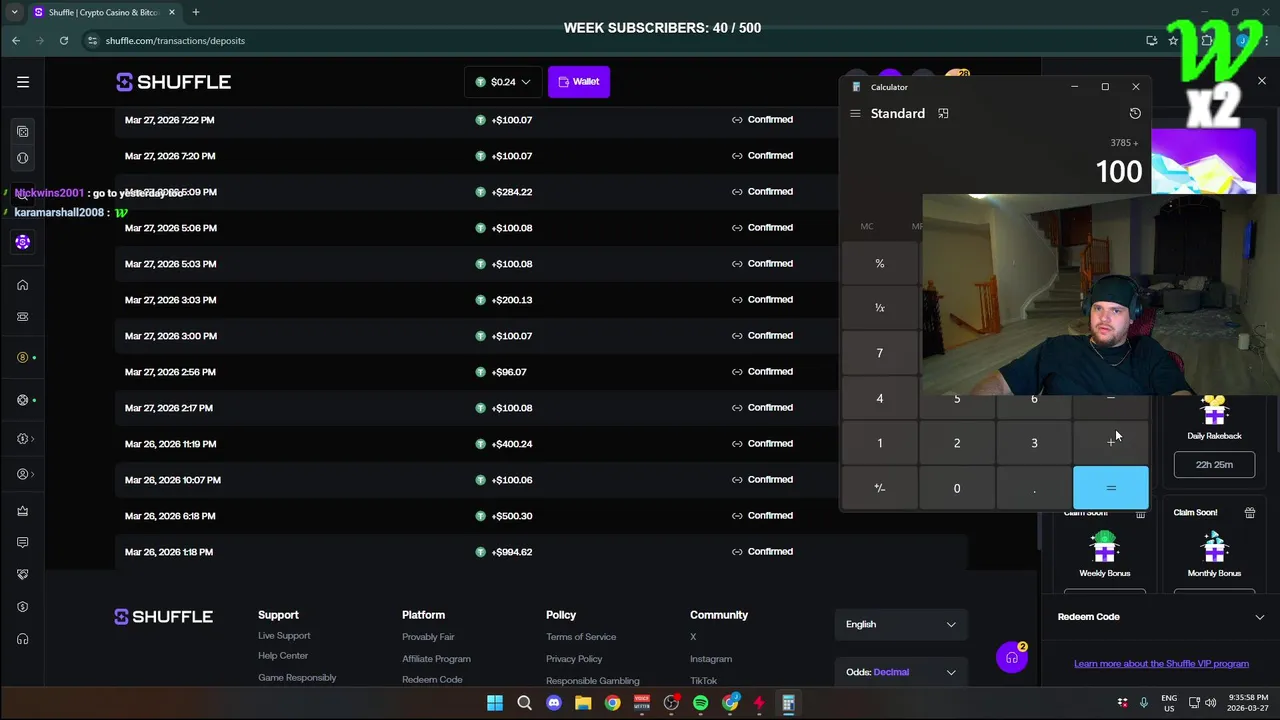Image resolution: width=1280 pixels, height=720 pixels.
Task: Open the headset support sidebar icon
Action: [x=22, y=639]
